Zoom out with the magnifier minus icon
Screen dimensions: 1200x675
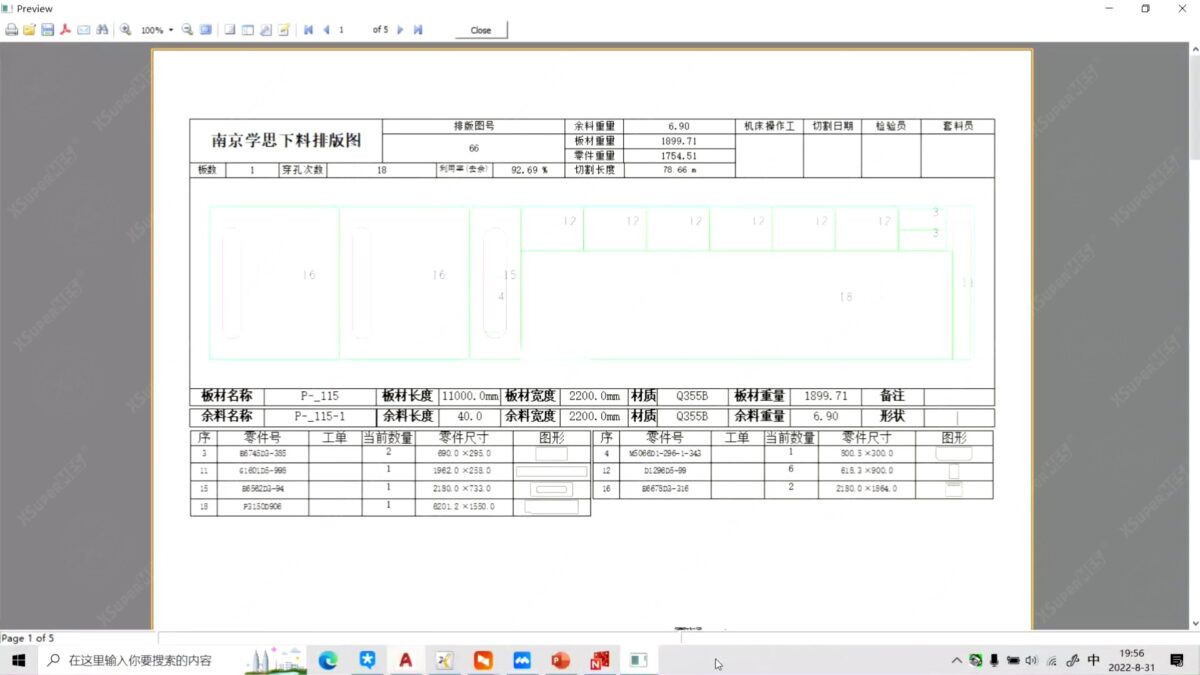tap(187, 30)
